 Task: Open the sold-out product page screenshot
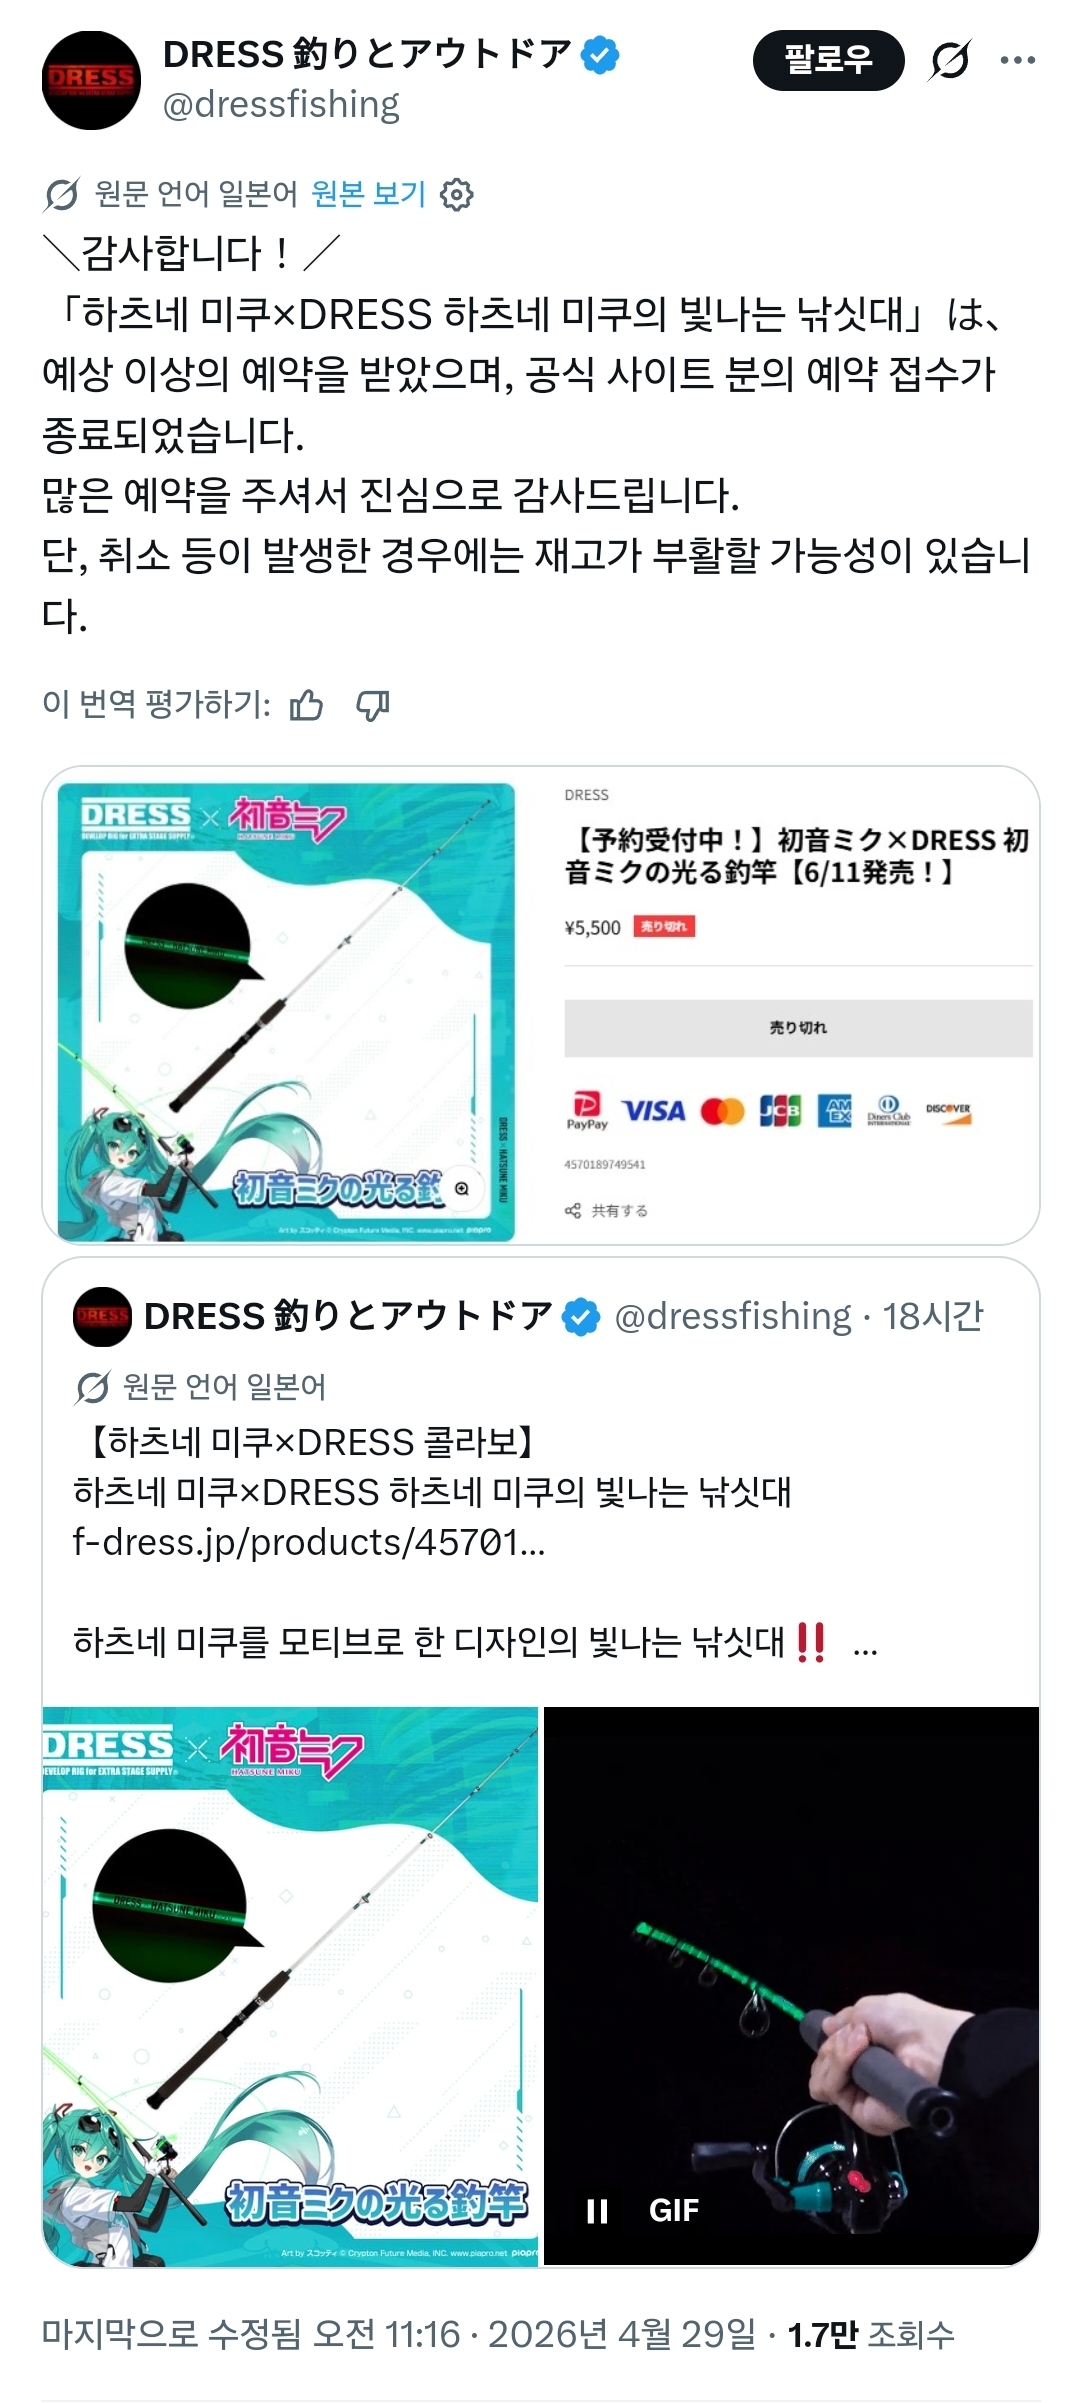point(541,1005)
